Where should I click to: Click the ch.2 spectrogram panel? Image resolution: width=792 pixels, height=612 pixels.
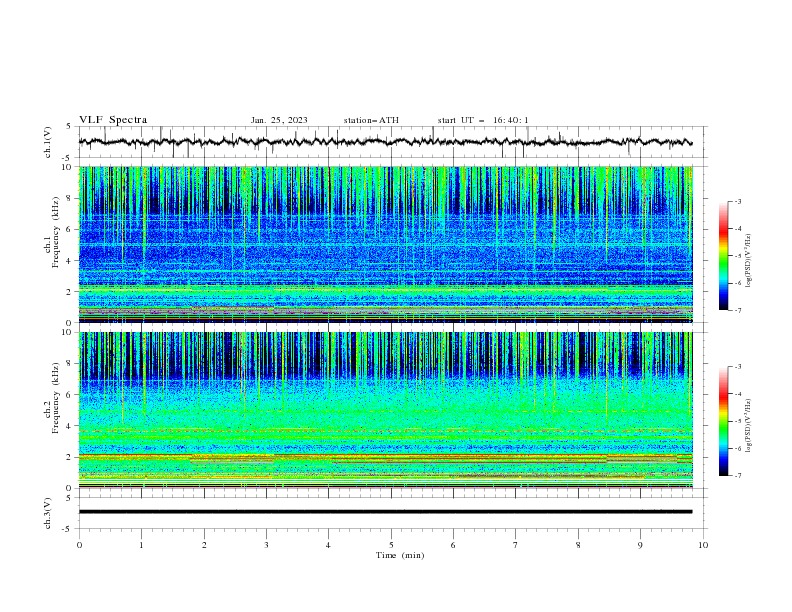386,410
